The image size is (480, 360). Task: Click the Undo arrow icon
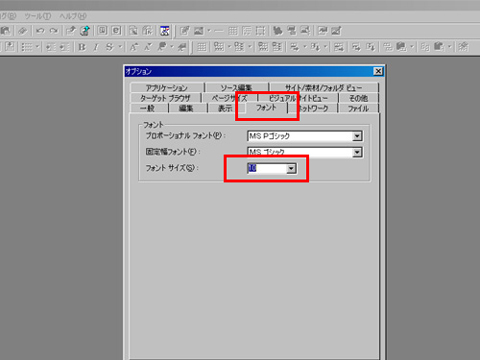tap(40, 31)
